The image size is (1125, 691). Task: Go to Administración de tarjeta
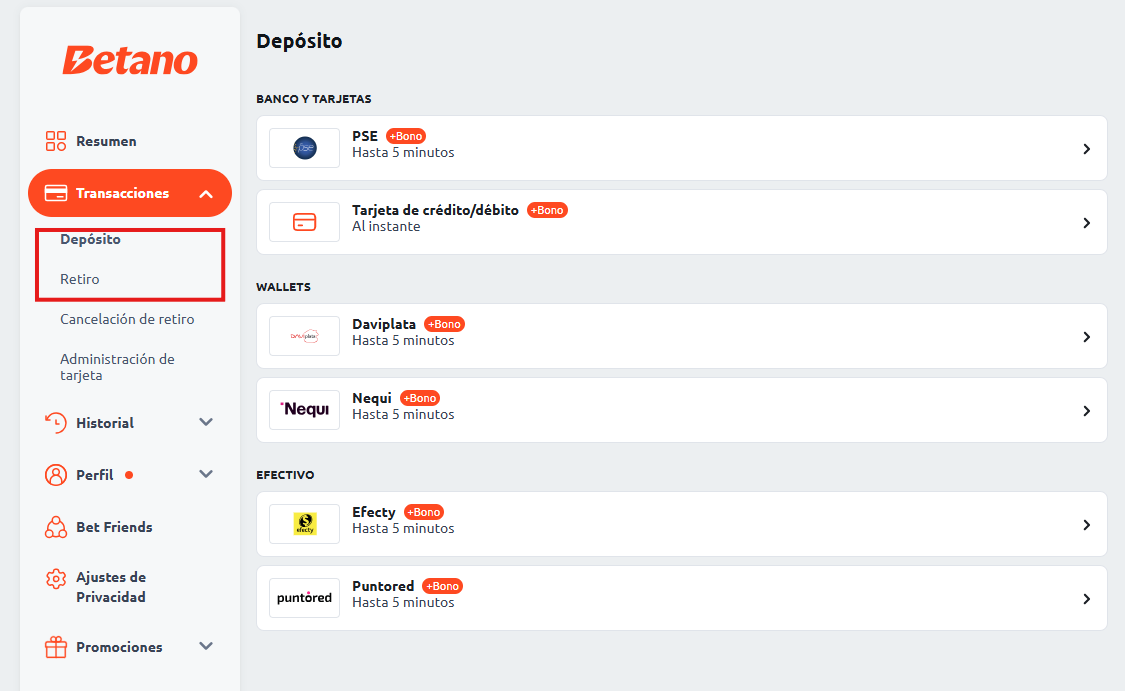click(x=117, y=367)
